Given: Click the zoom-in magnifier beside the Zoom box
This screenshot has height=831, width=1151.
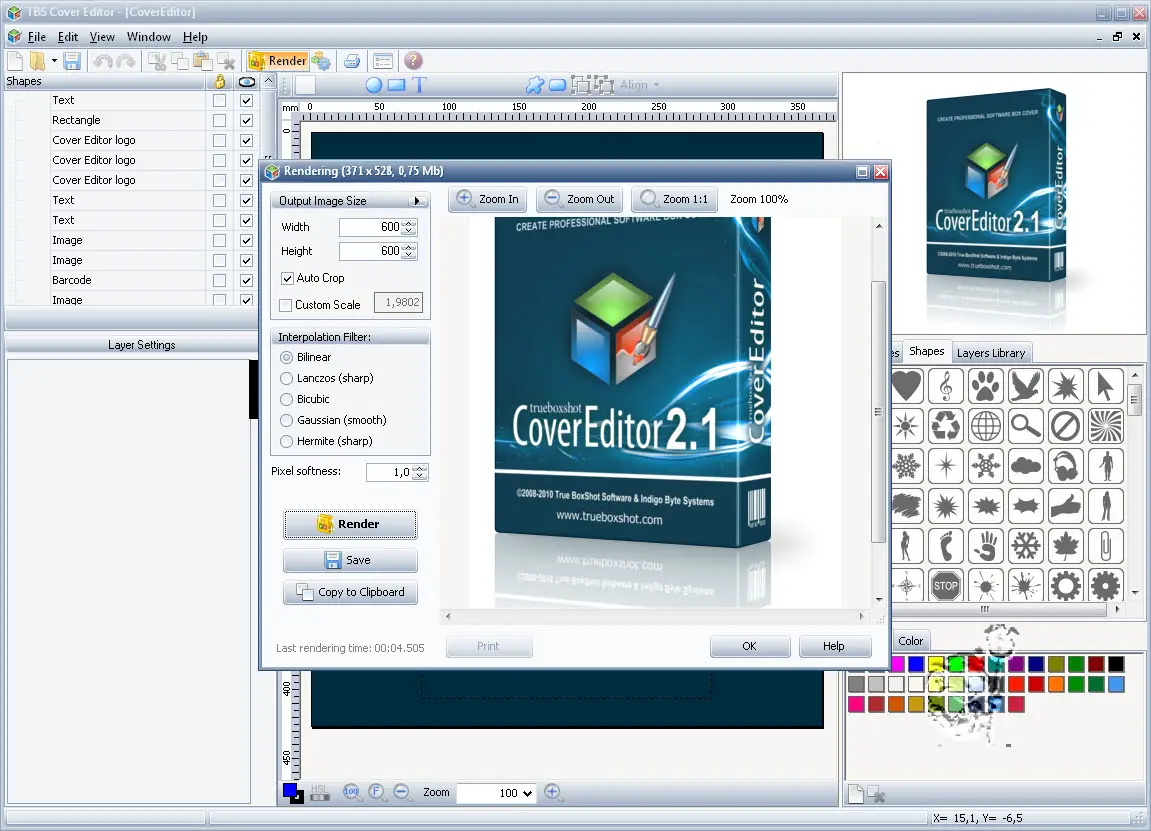Looking at the screenshot, I should (x=553, y=792).
